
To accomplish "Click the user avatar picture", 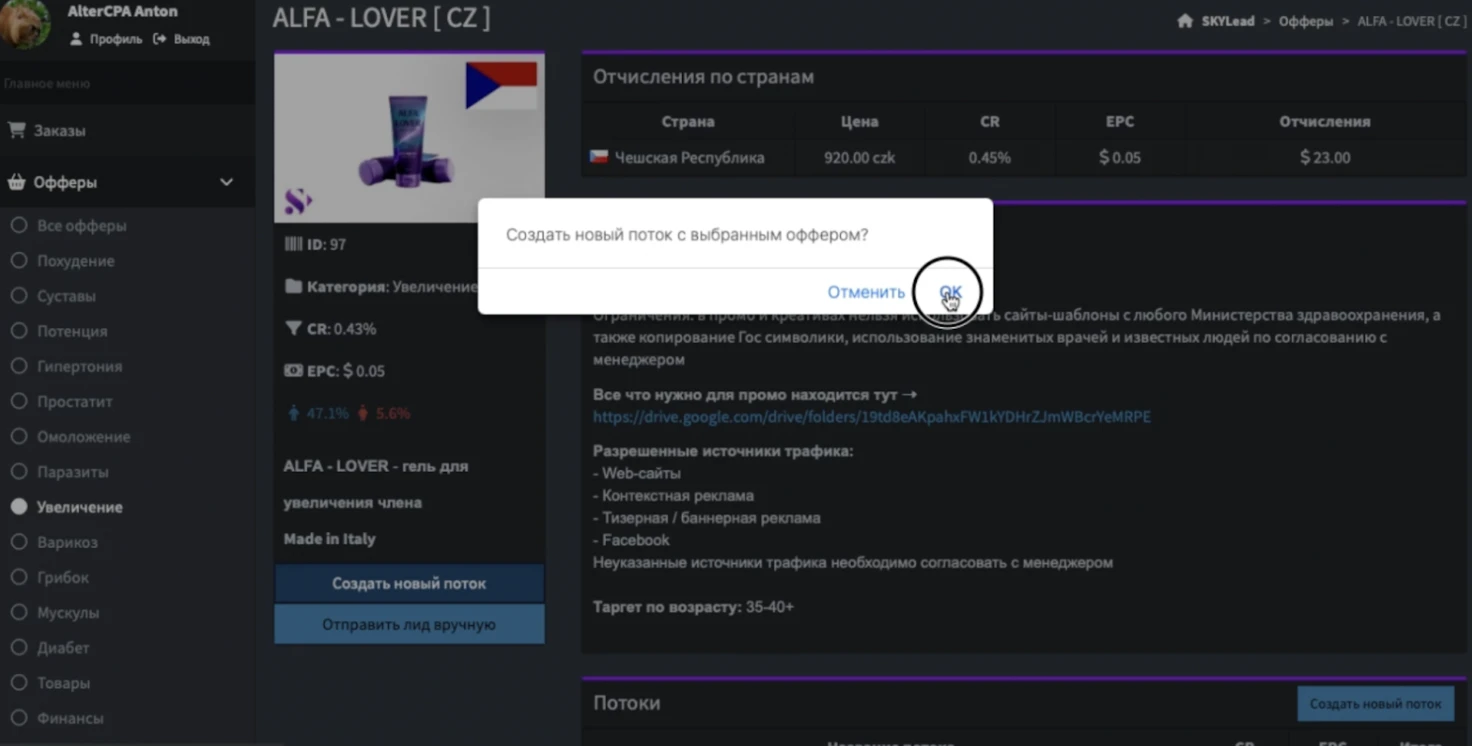I will point(24,24).
